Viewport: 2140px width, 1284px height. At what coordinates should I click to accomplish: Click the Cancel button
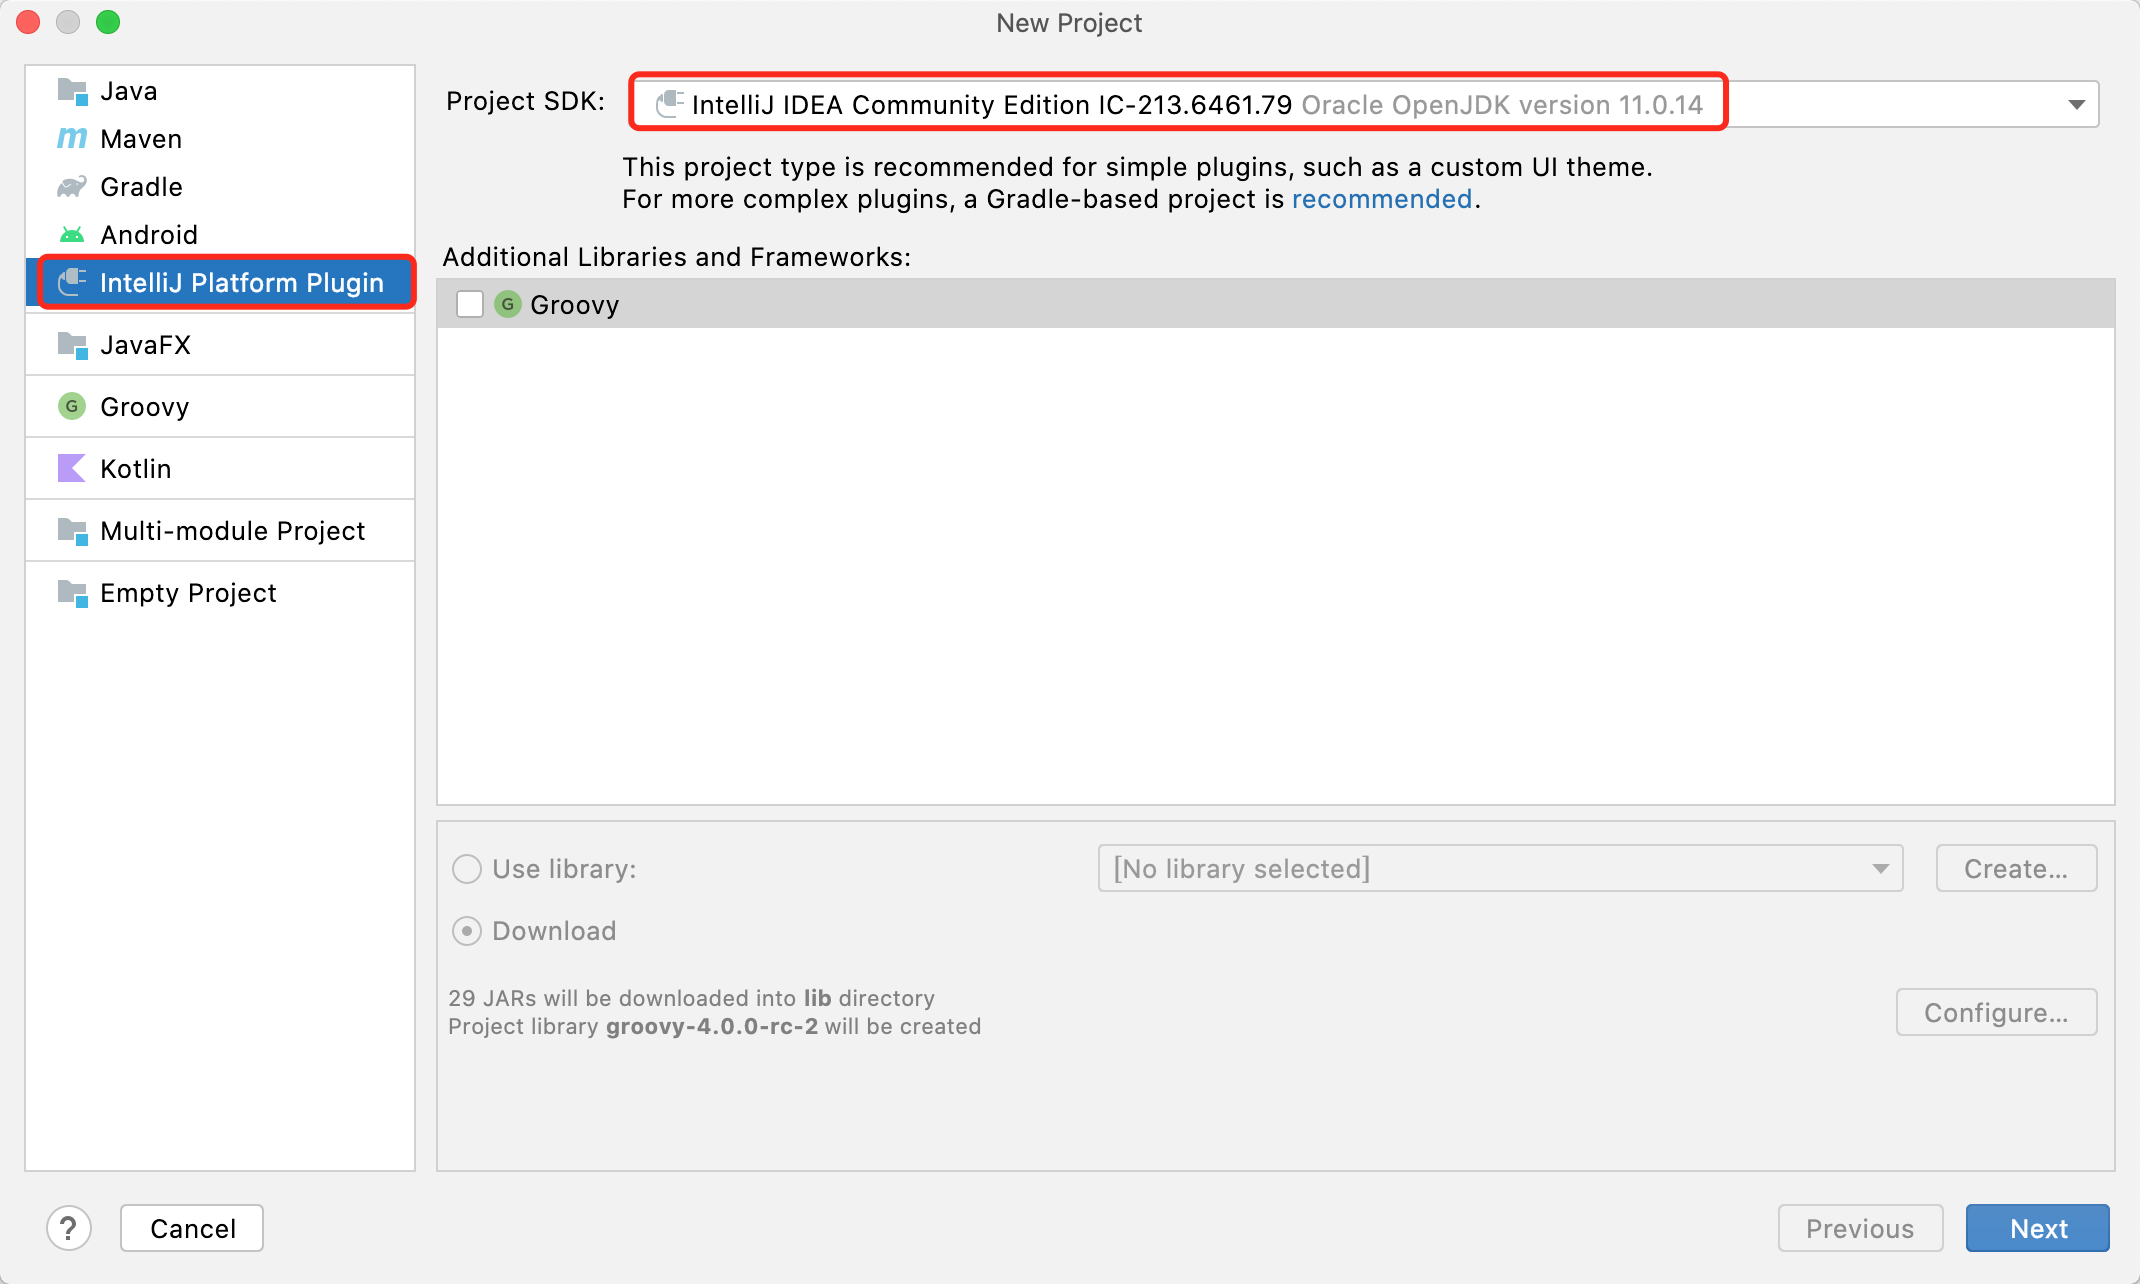[x=192, y=1228]
